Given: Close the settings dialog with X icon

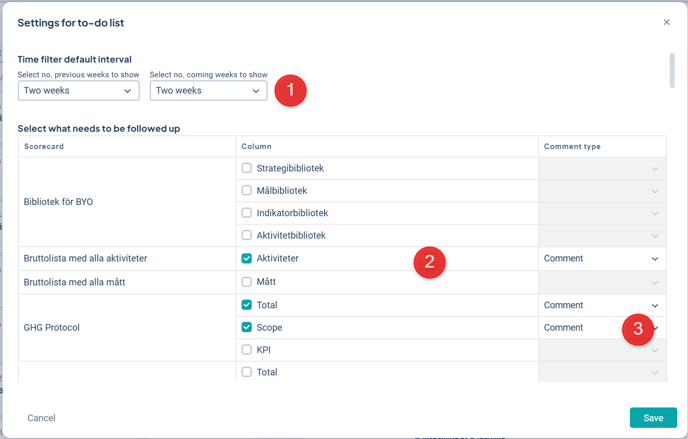Looking at the screenshot, I should point(667,22).
